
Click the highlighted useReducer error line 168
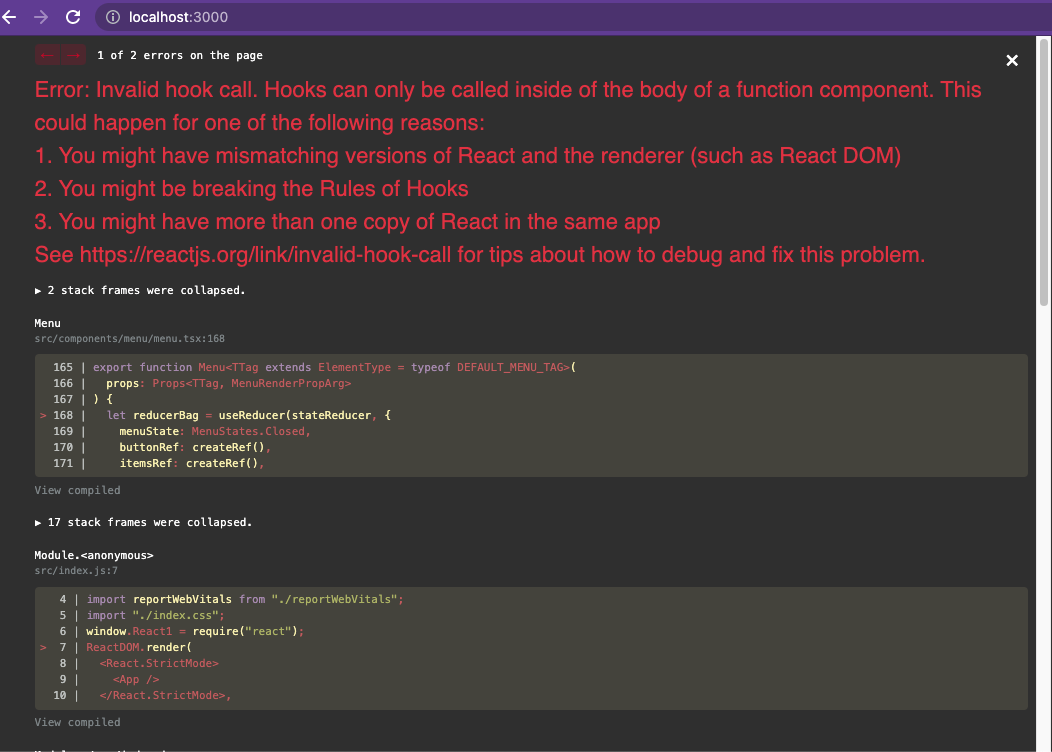pos(300,415)
